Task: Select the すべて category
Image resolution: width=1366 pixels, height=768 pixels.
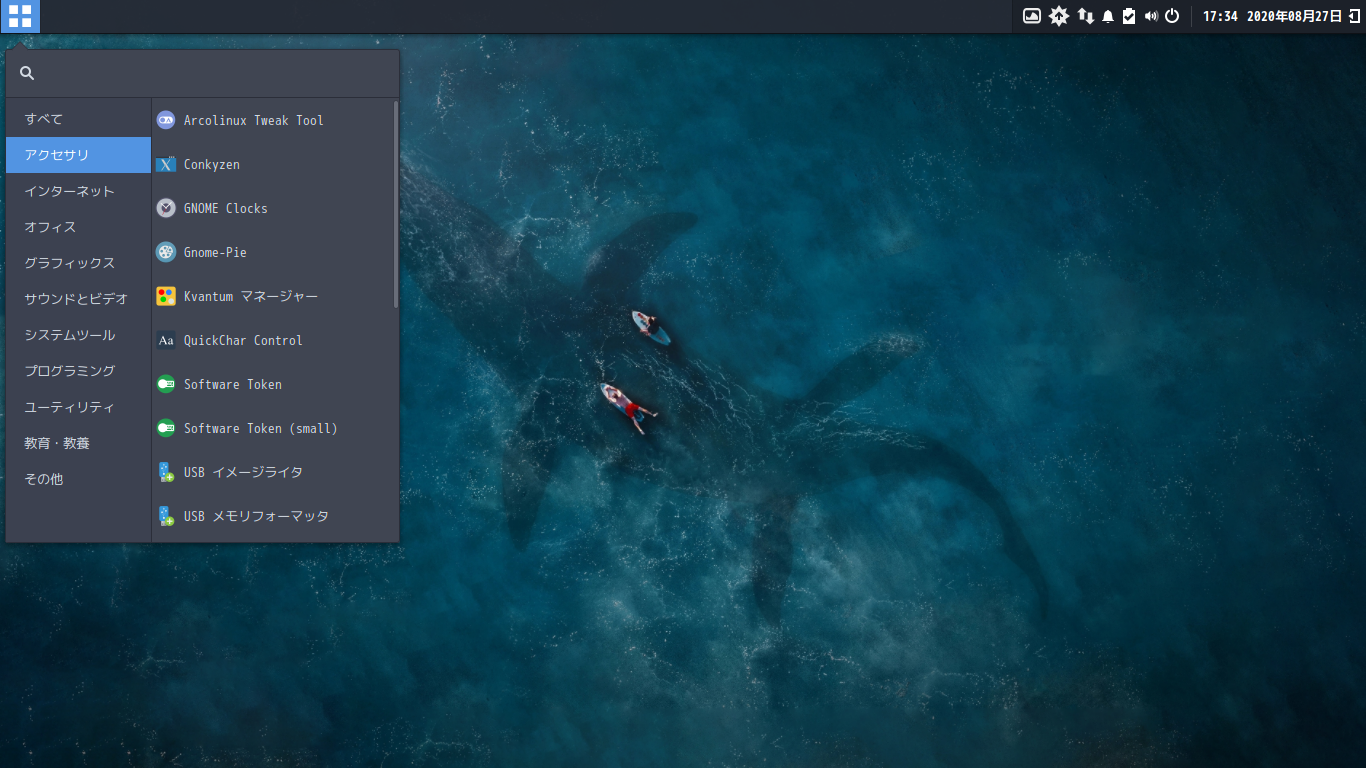Action: (x=78, y=119)
